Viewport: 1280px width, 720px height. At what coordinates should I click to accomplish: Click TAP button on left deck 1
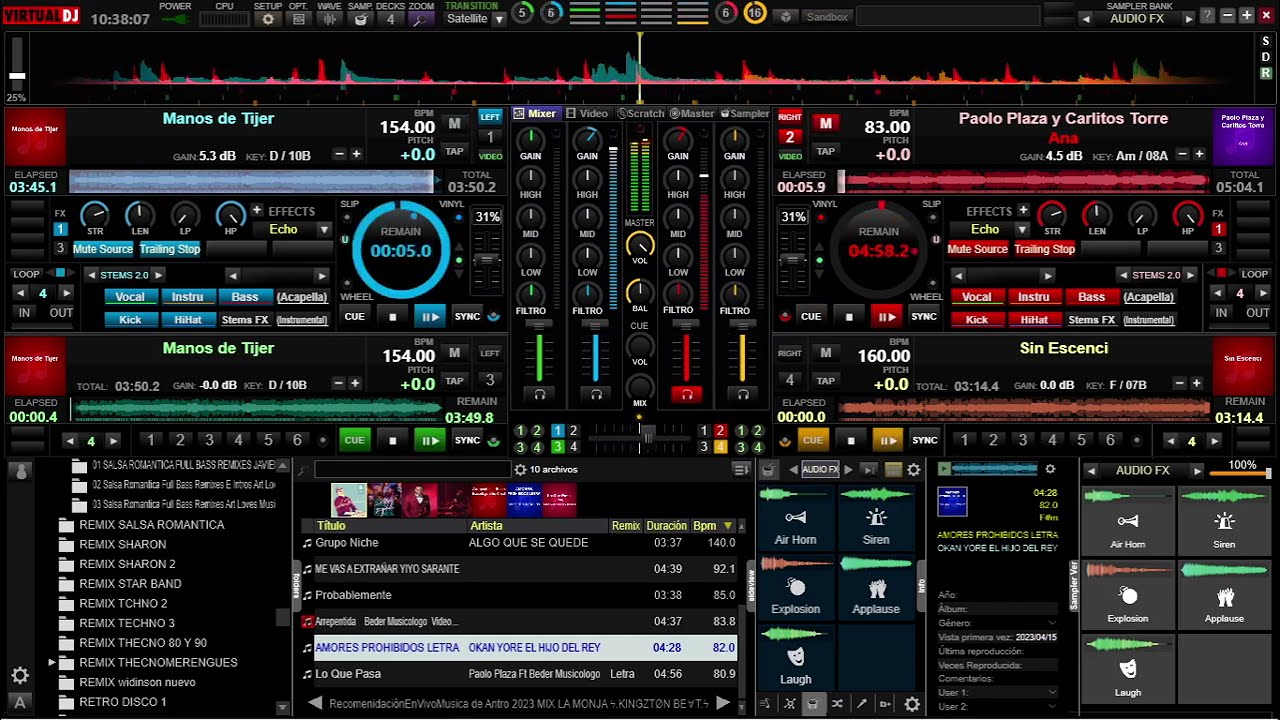coord(454,152)
